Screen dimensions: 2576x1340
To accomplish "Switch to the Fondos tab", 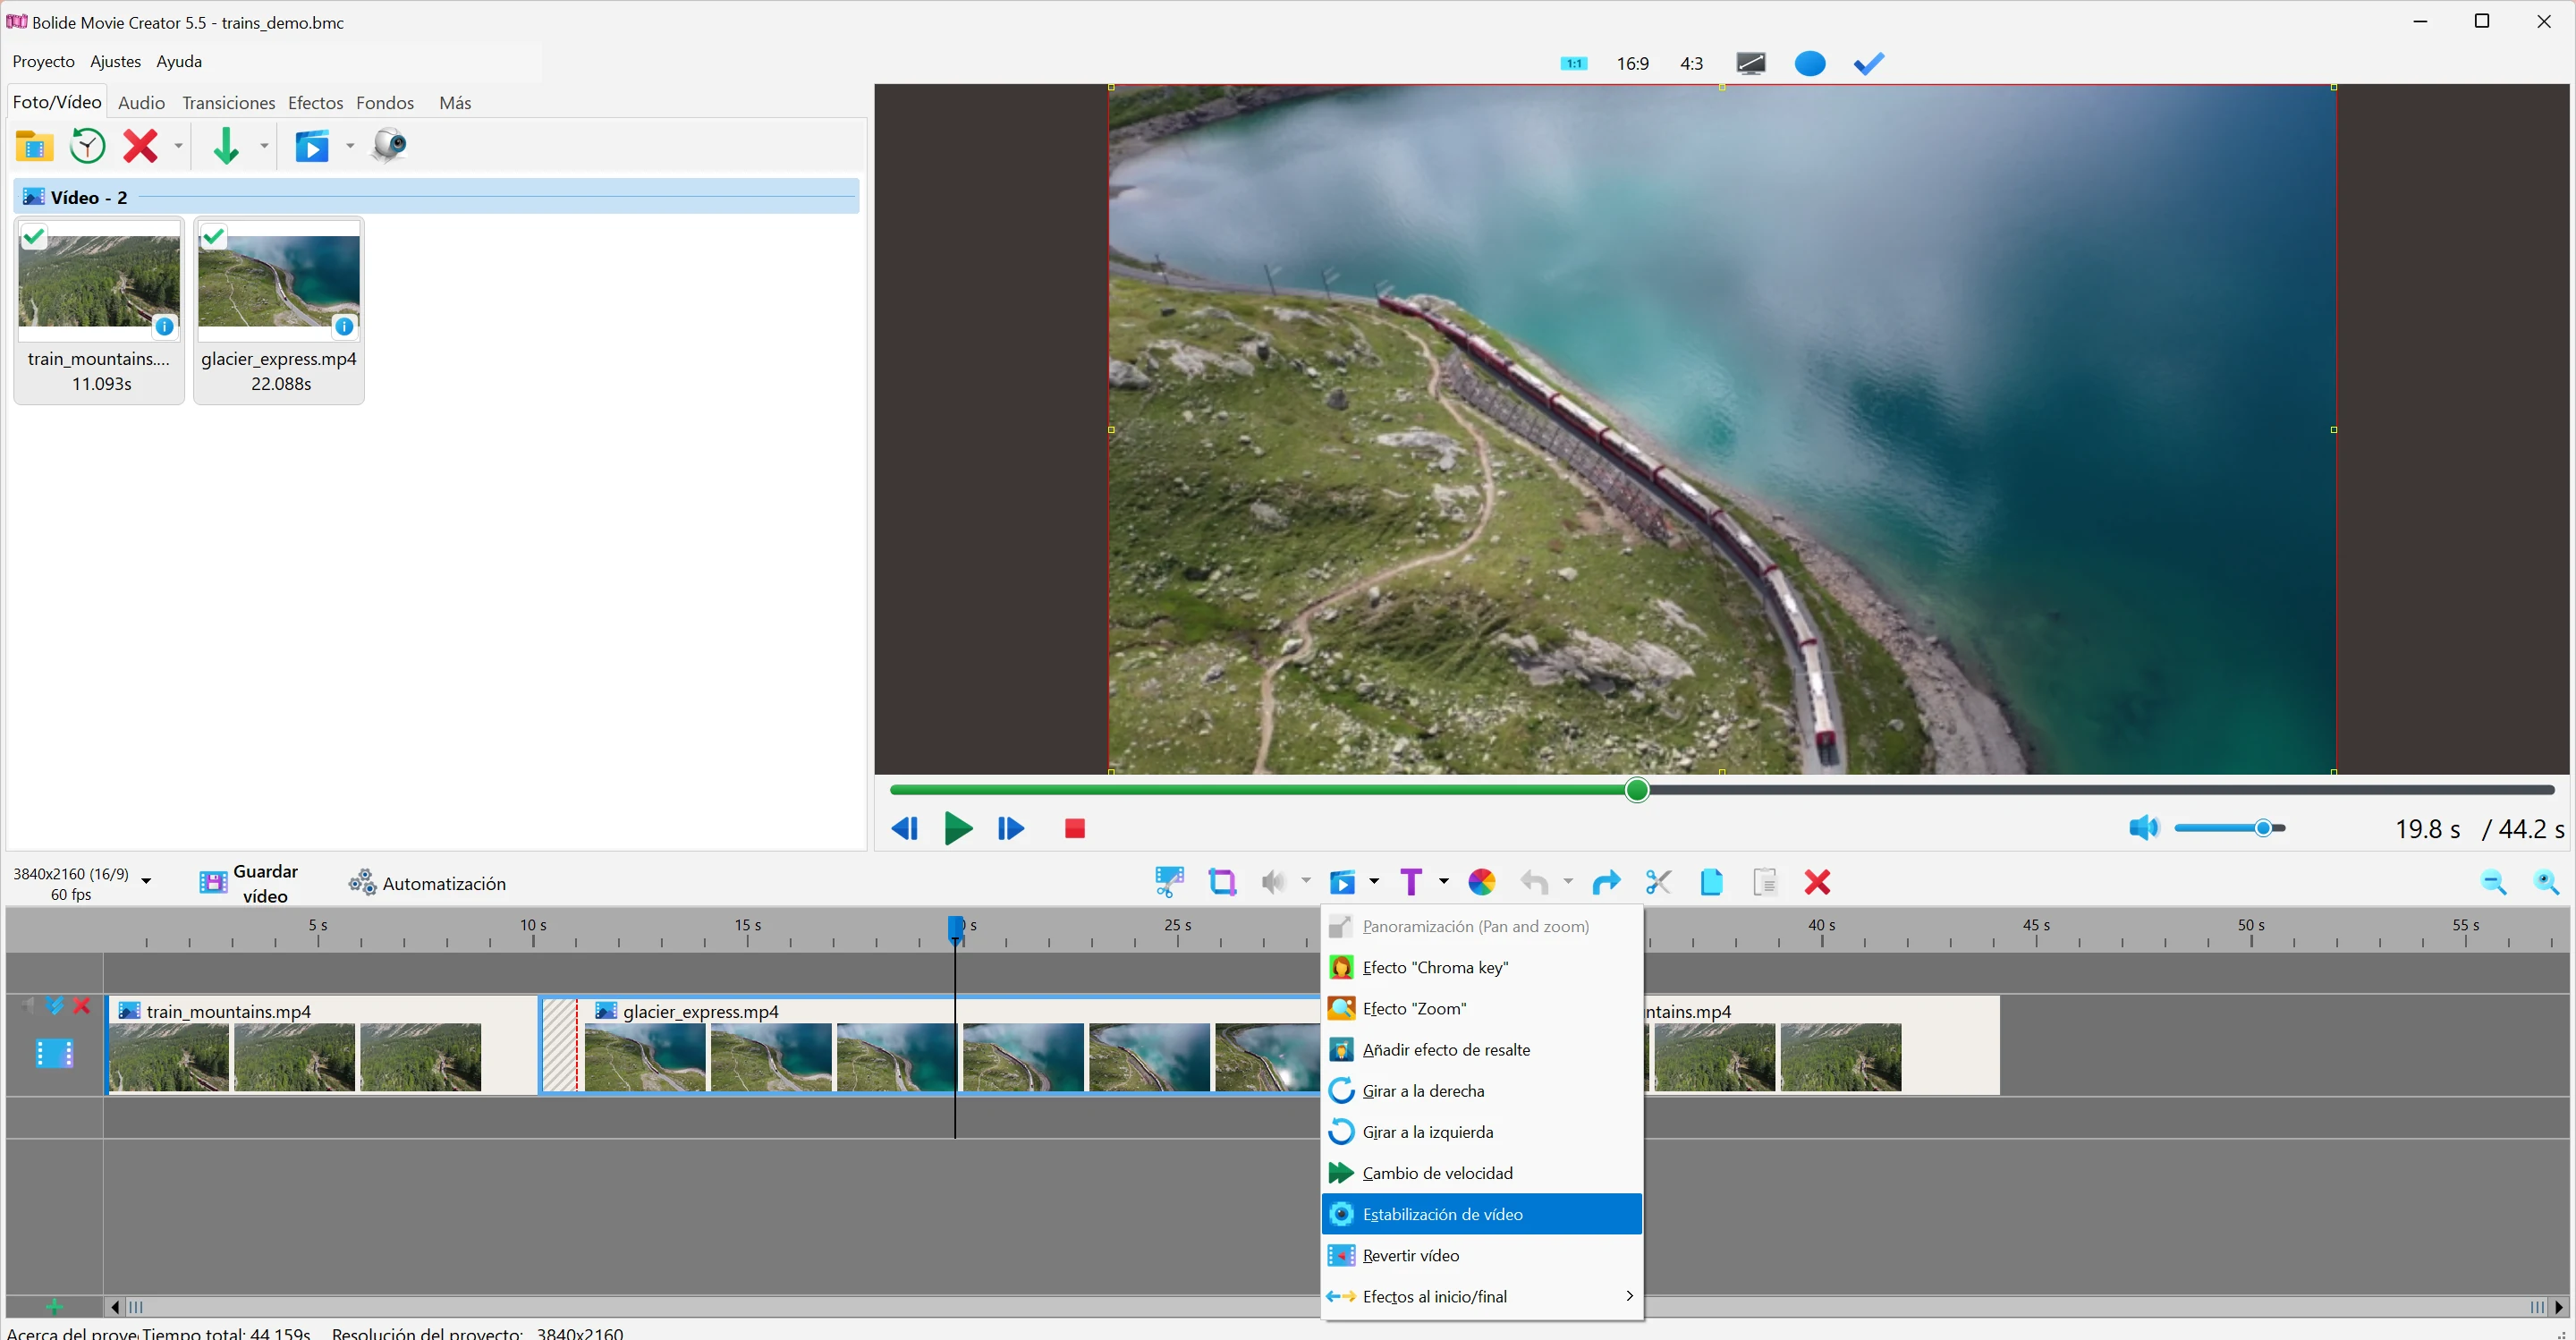I will (x=385, y=103).
